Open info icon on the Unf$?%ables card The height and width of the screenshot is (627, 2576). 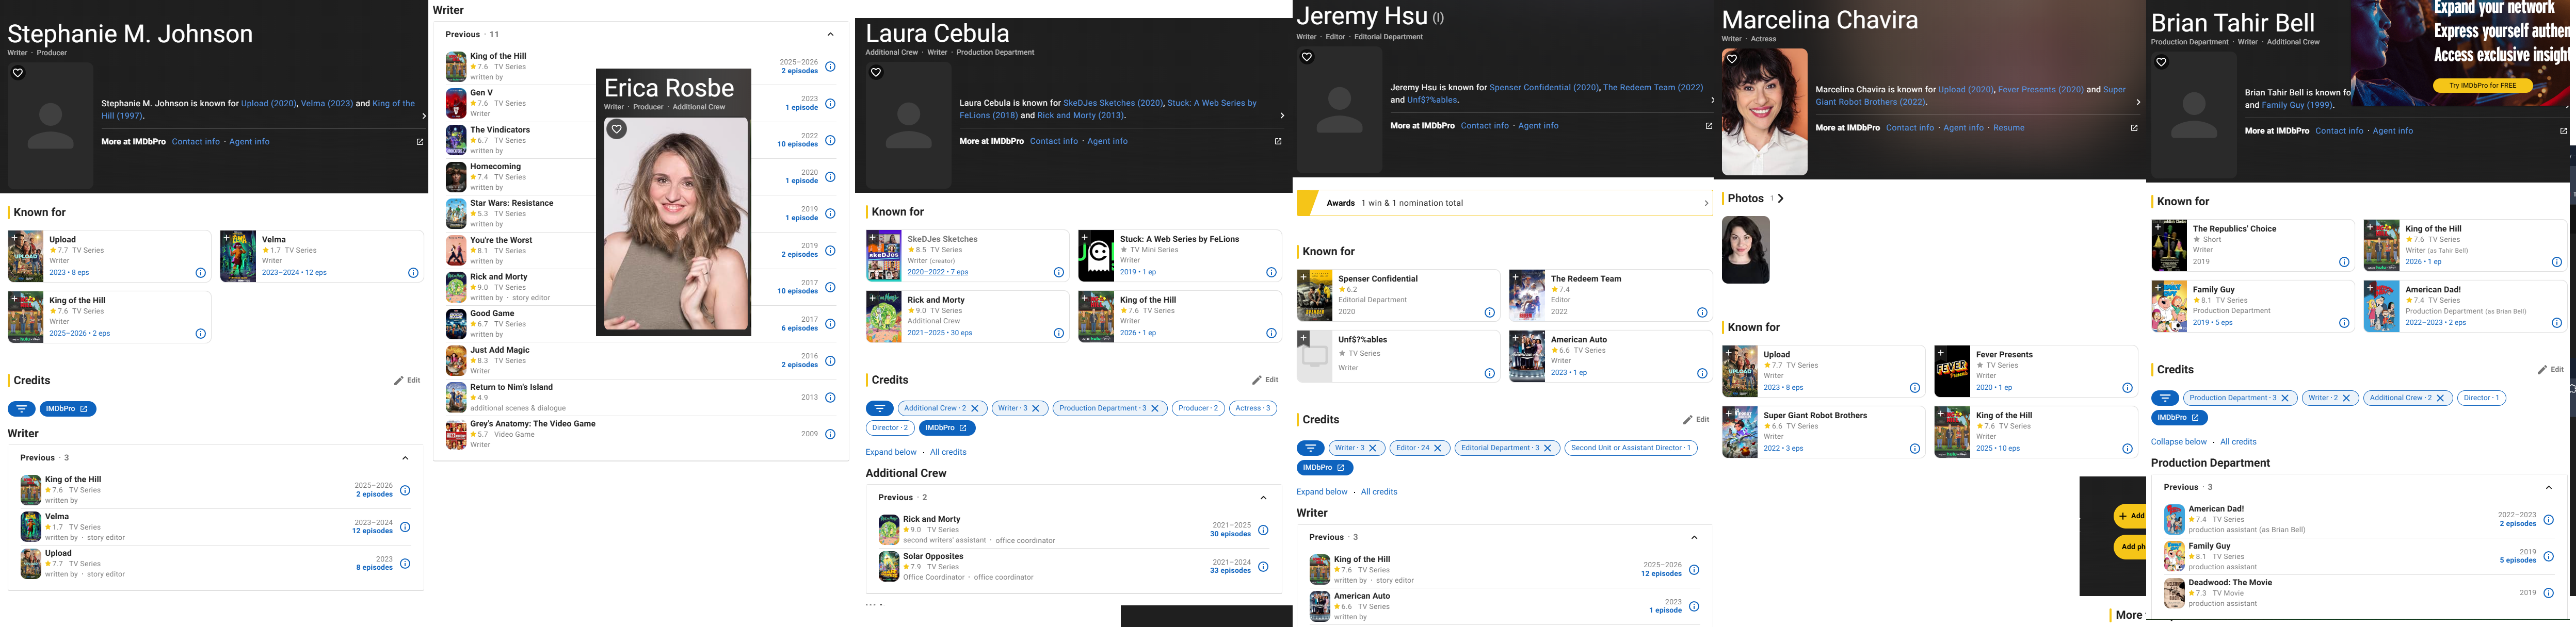click(1490, 374)
